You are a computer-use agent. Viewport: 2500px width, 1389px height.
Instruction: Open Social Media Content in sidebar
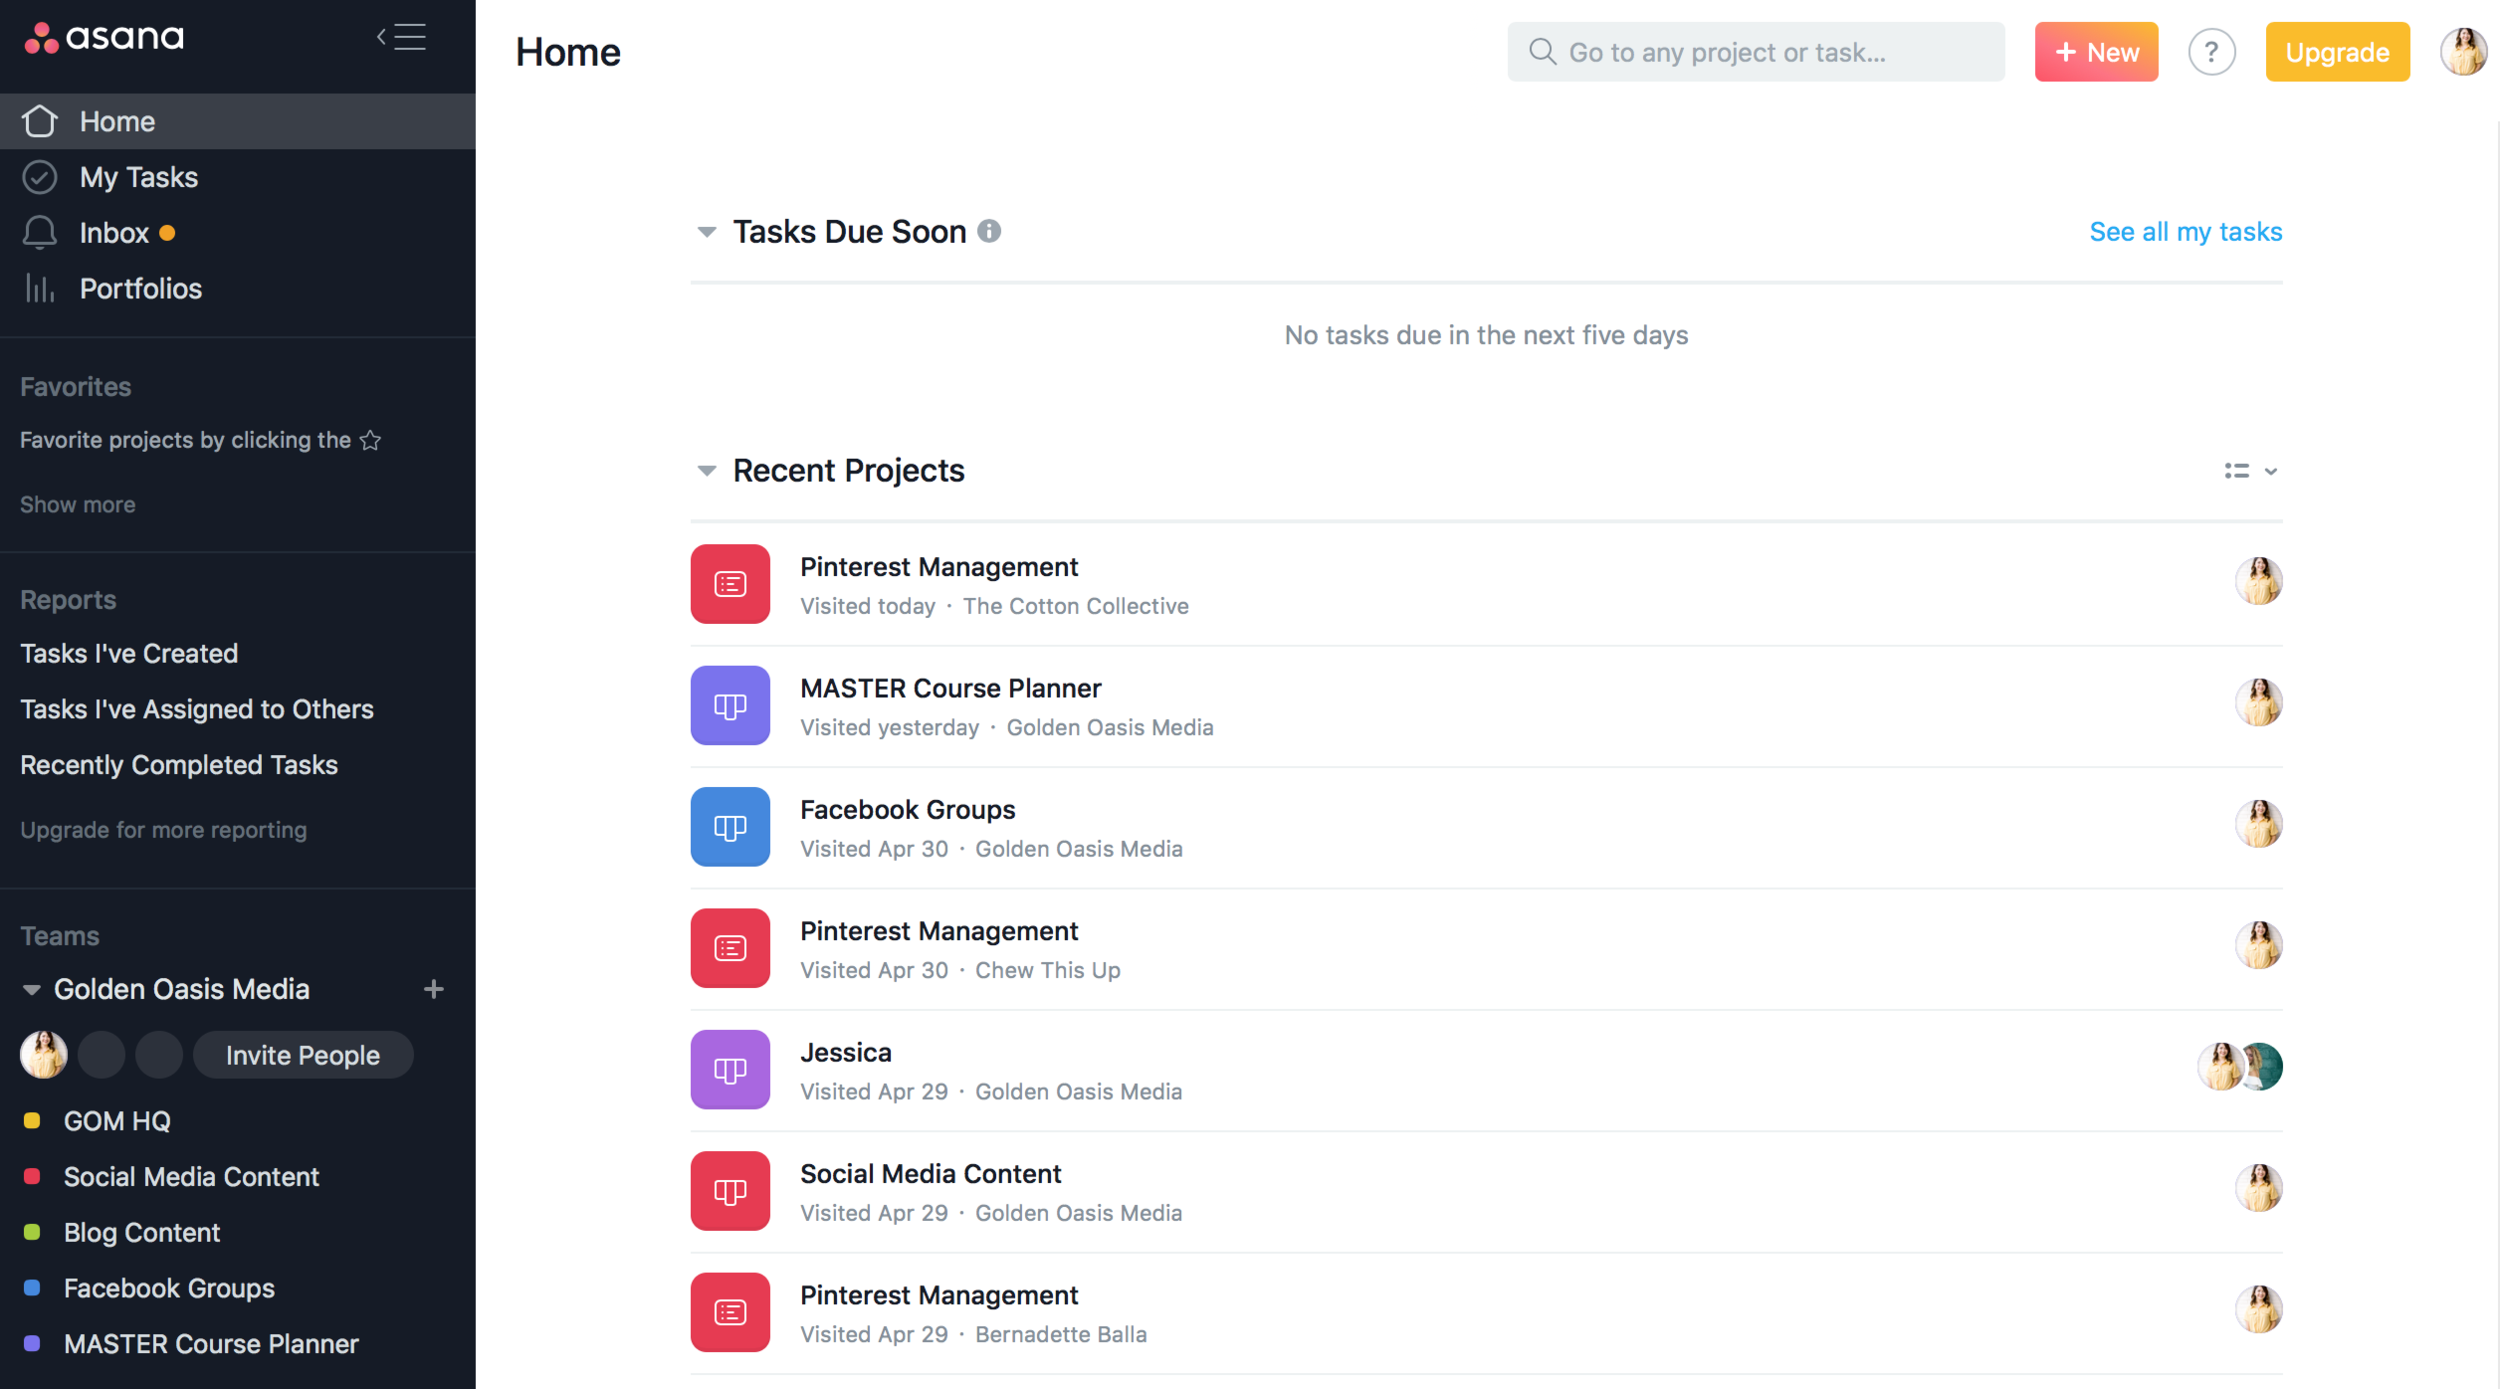click(191, 1177)
